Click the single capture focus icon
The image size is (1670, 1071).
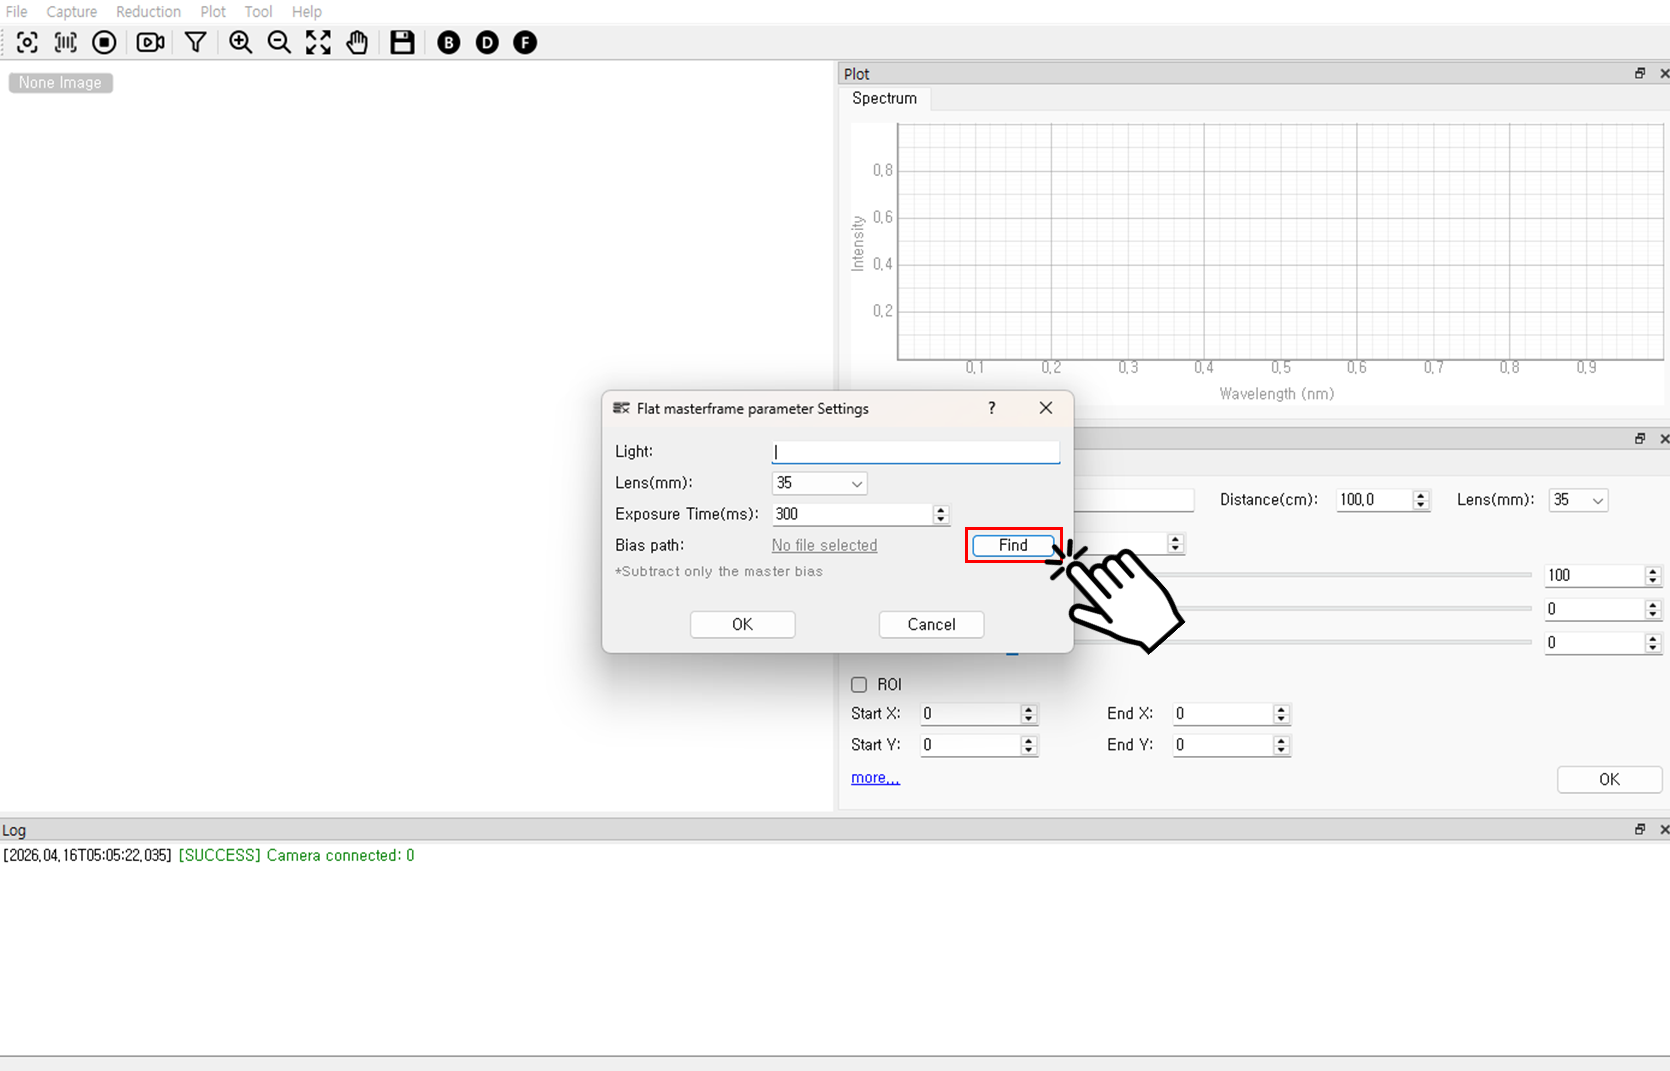tap(27, 42)
